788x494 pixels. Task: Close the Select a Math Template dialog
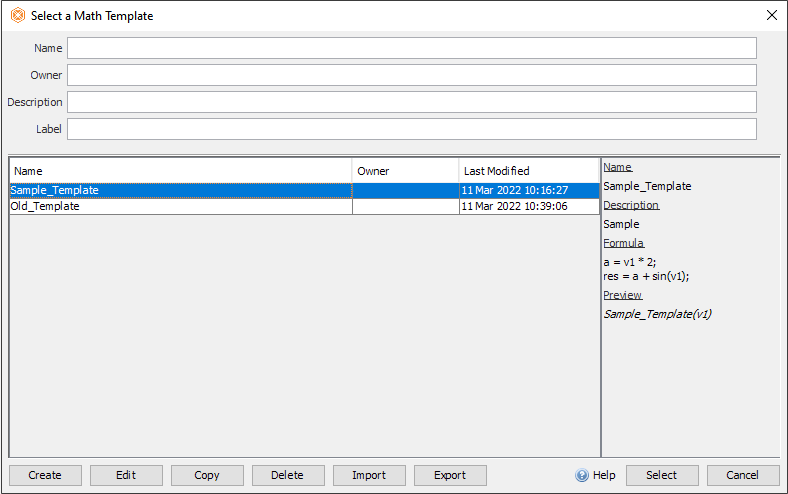(x=772, y=15)
